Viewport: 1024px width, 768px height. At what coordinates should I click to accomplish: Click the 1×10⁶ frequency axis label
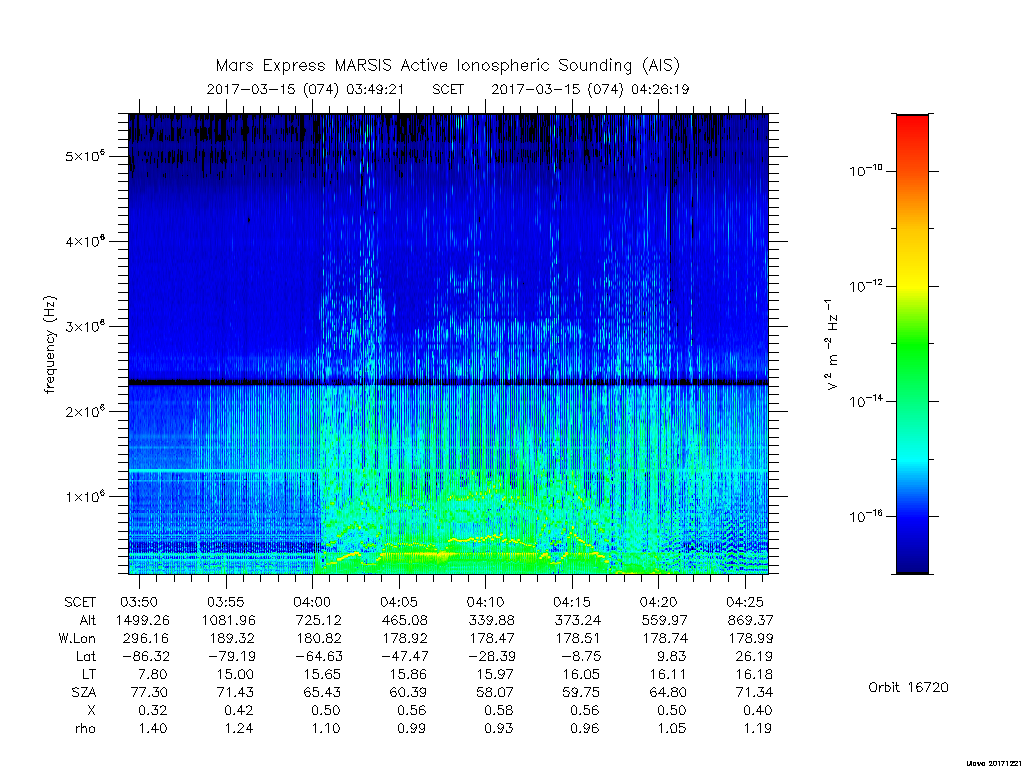pos(85,496)
